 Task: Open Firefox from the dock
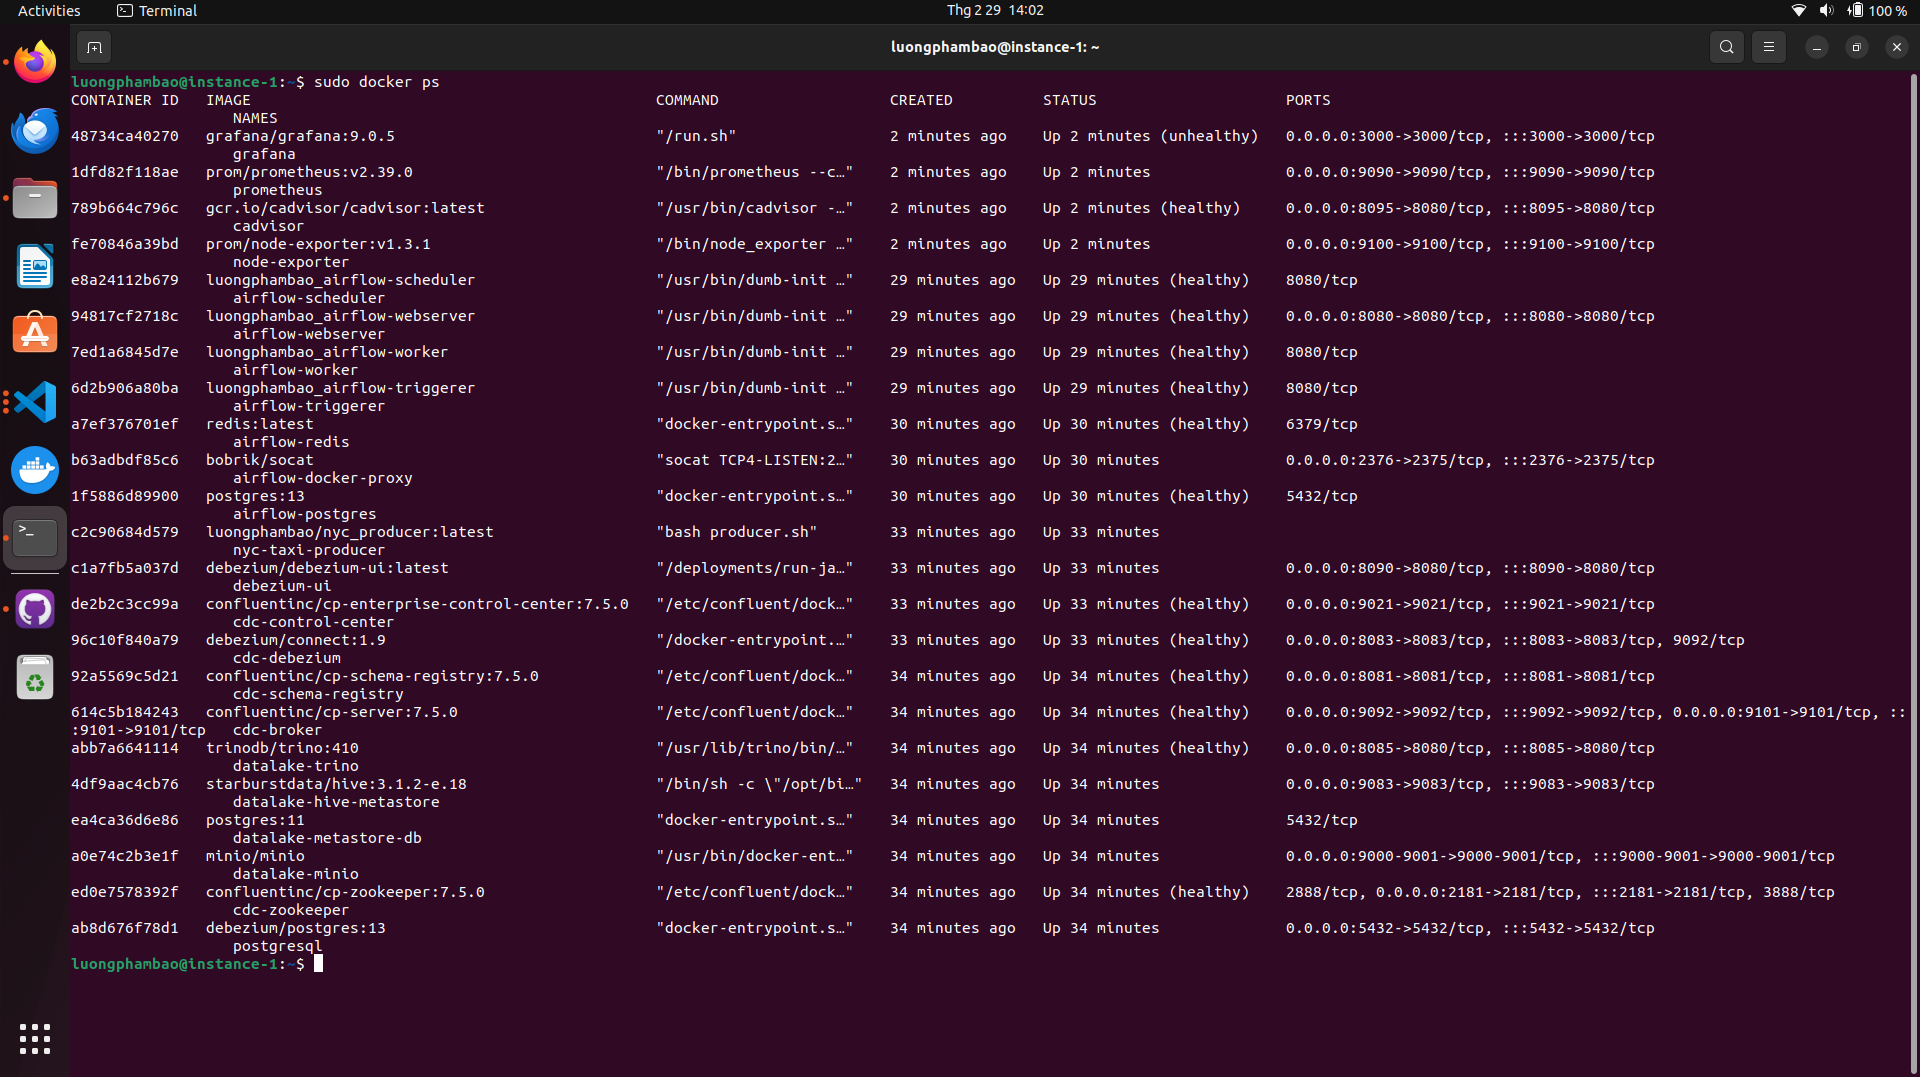[x=35, y=62]
